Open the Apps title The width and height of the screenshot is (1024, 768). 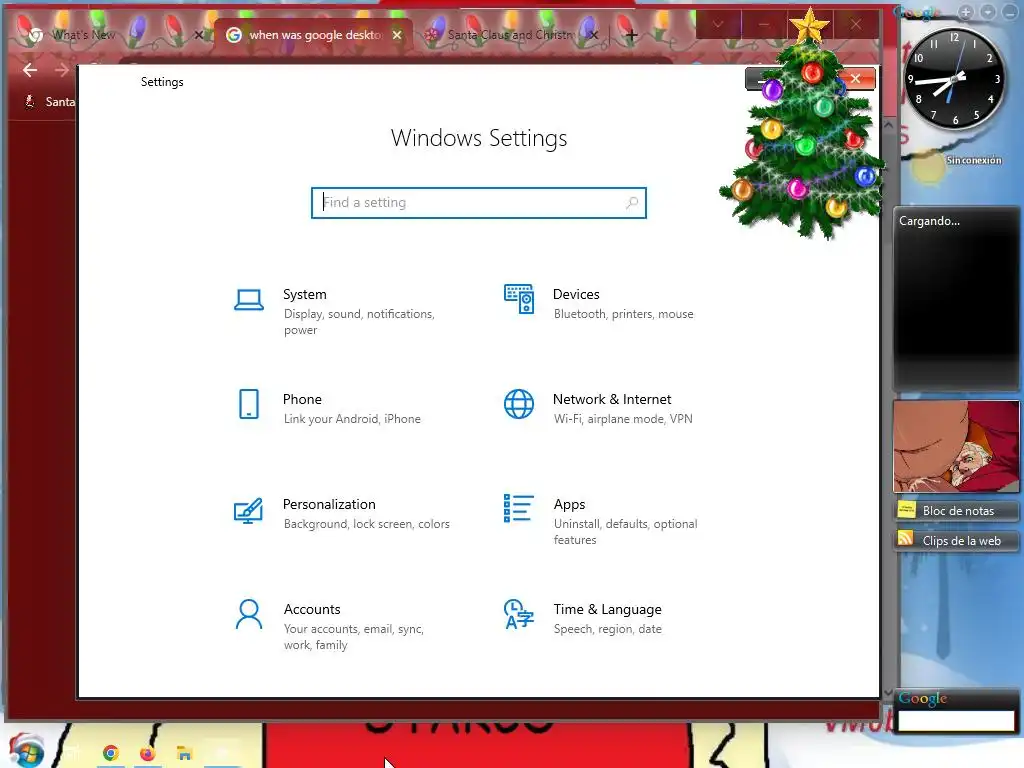click(x=569, y=504)
